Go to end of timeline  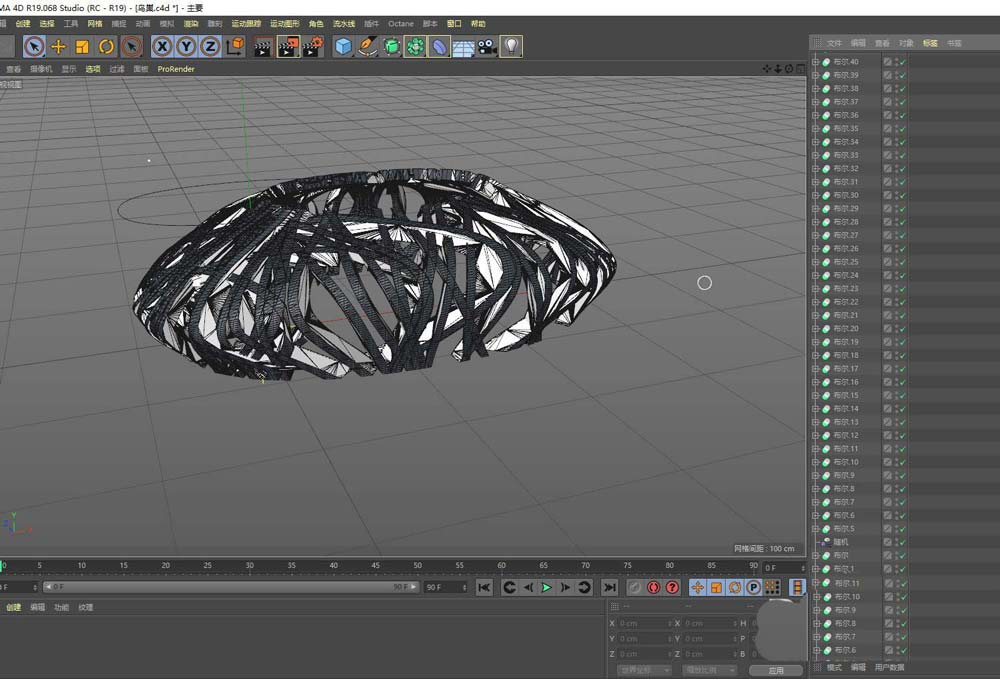[610, 587]
